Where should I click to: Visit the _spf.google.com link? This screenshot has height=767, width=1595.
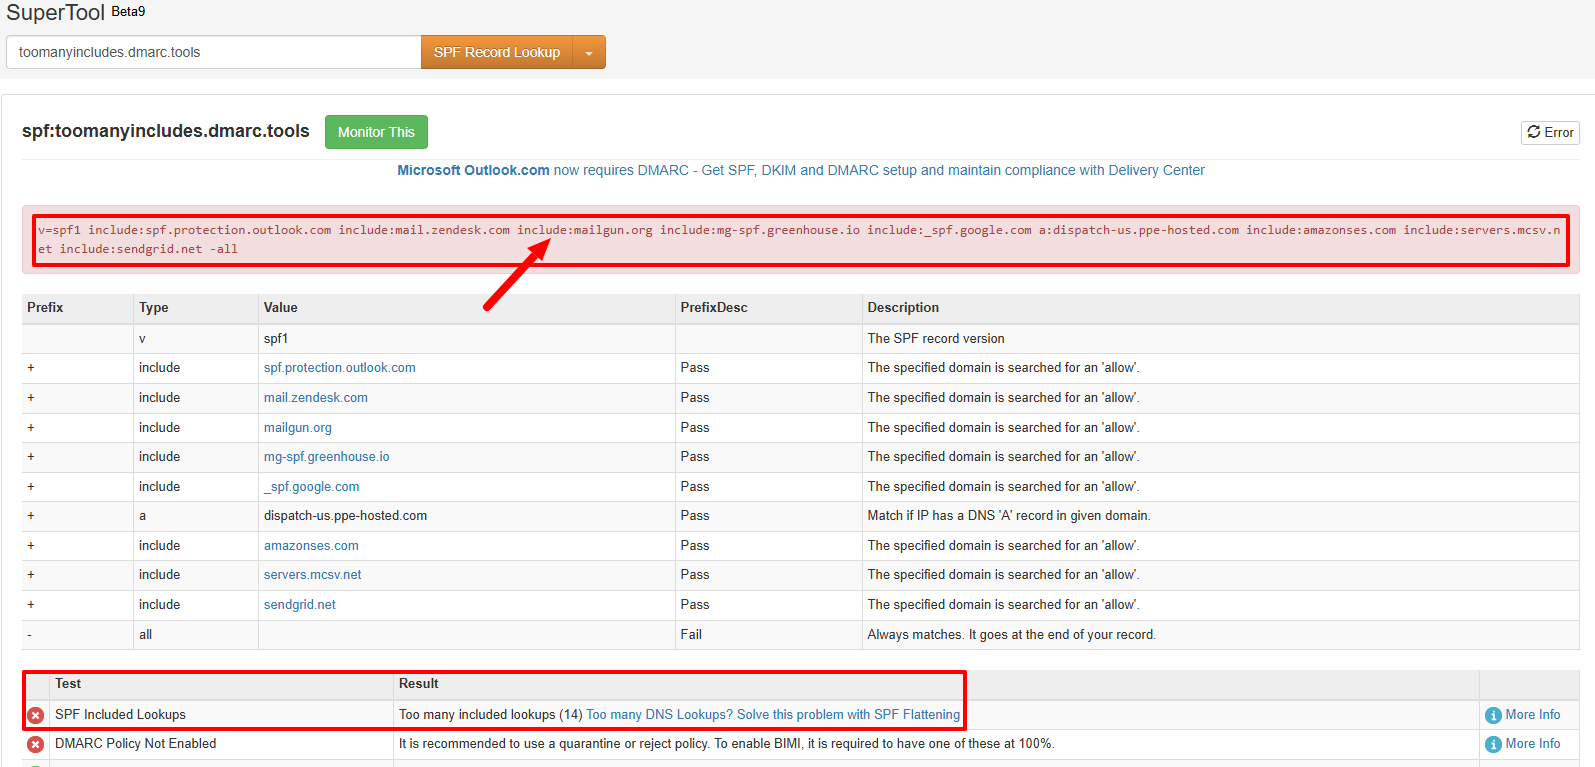(312, 487)
